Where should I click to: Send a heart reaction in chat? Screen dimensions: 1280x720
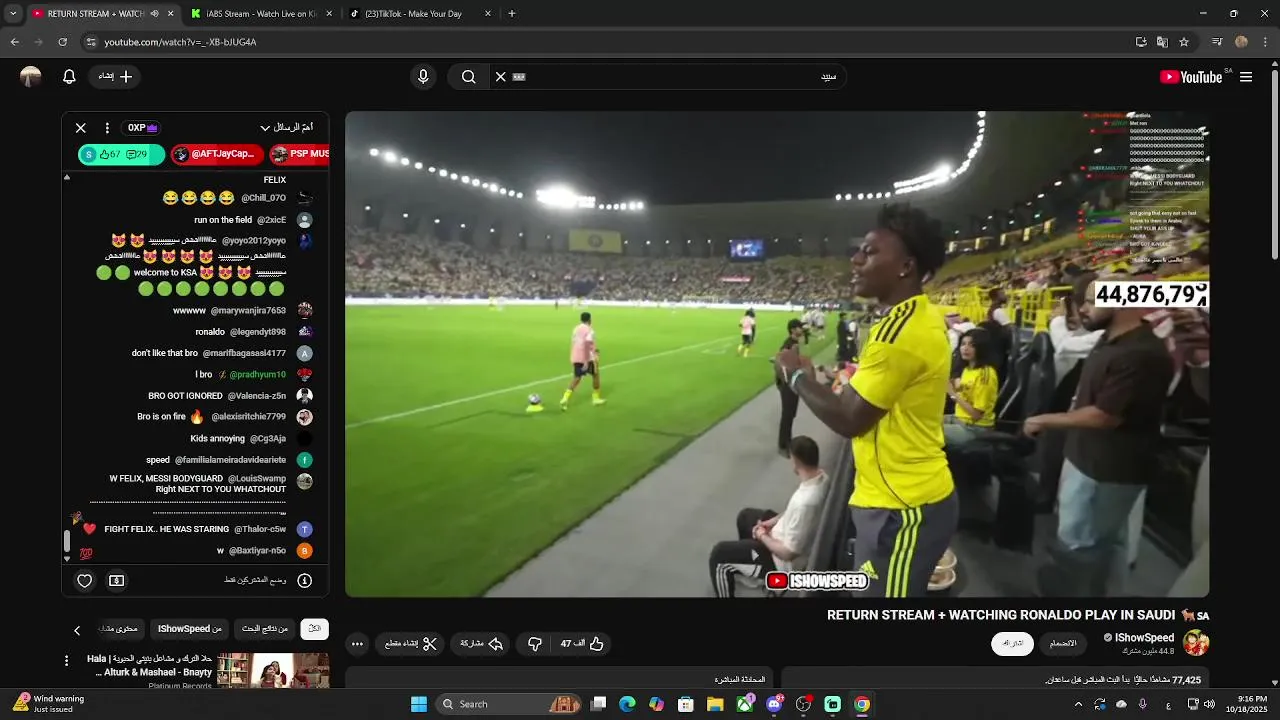[x=85, y=581]
